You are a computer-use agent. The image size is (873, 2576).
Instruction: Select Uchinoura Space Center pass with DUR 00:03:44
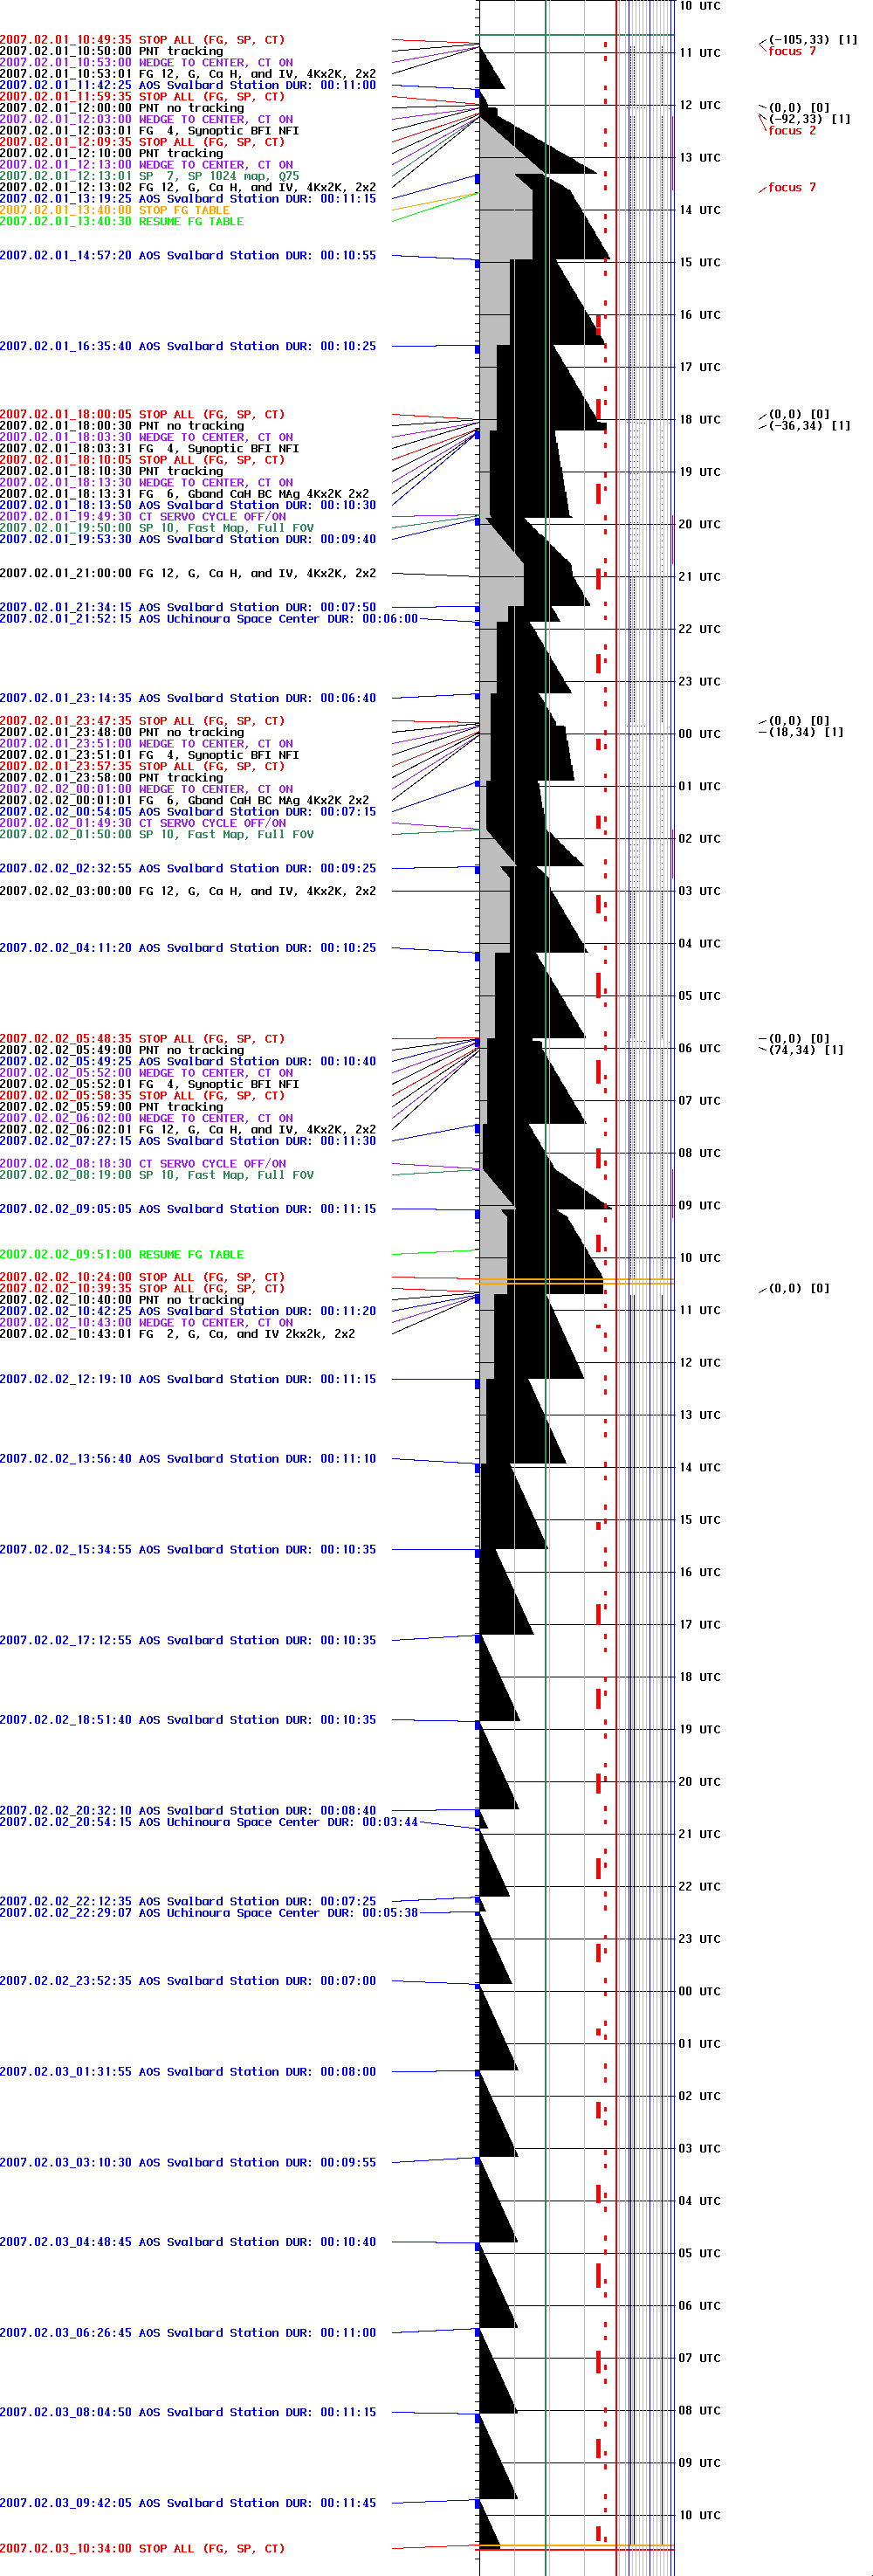(x=208, y=1822)
